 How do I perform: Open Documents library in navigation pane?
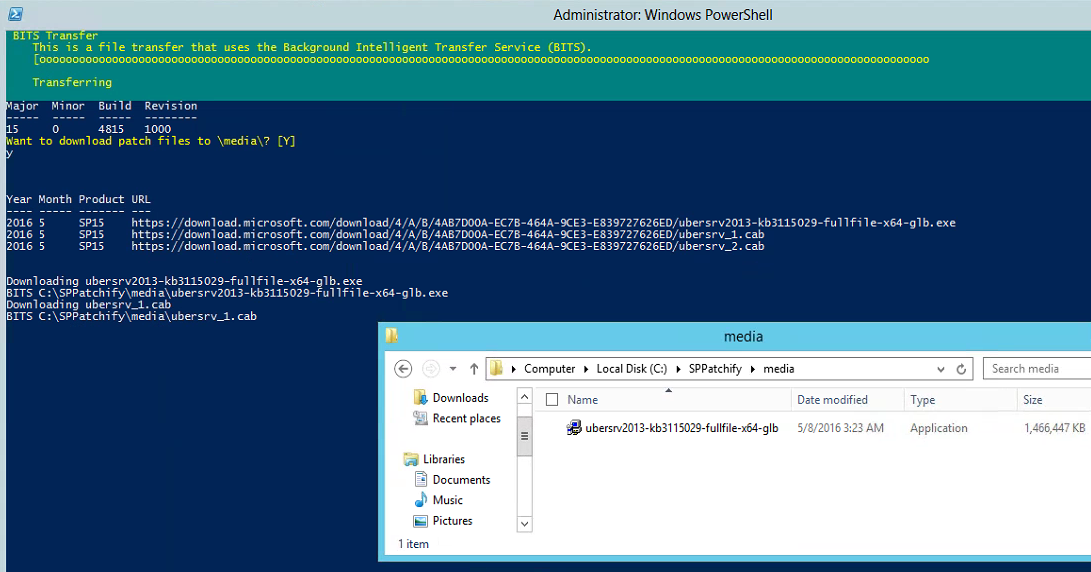[x=461, y=479]
